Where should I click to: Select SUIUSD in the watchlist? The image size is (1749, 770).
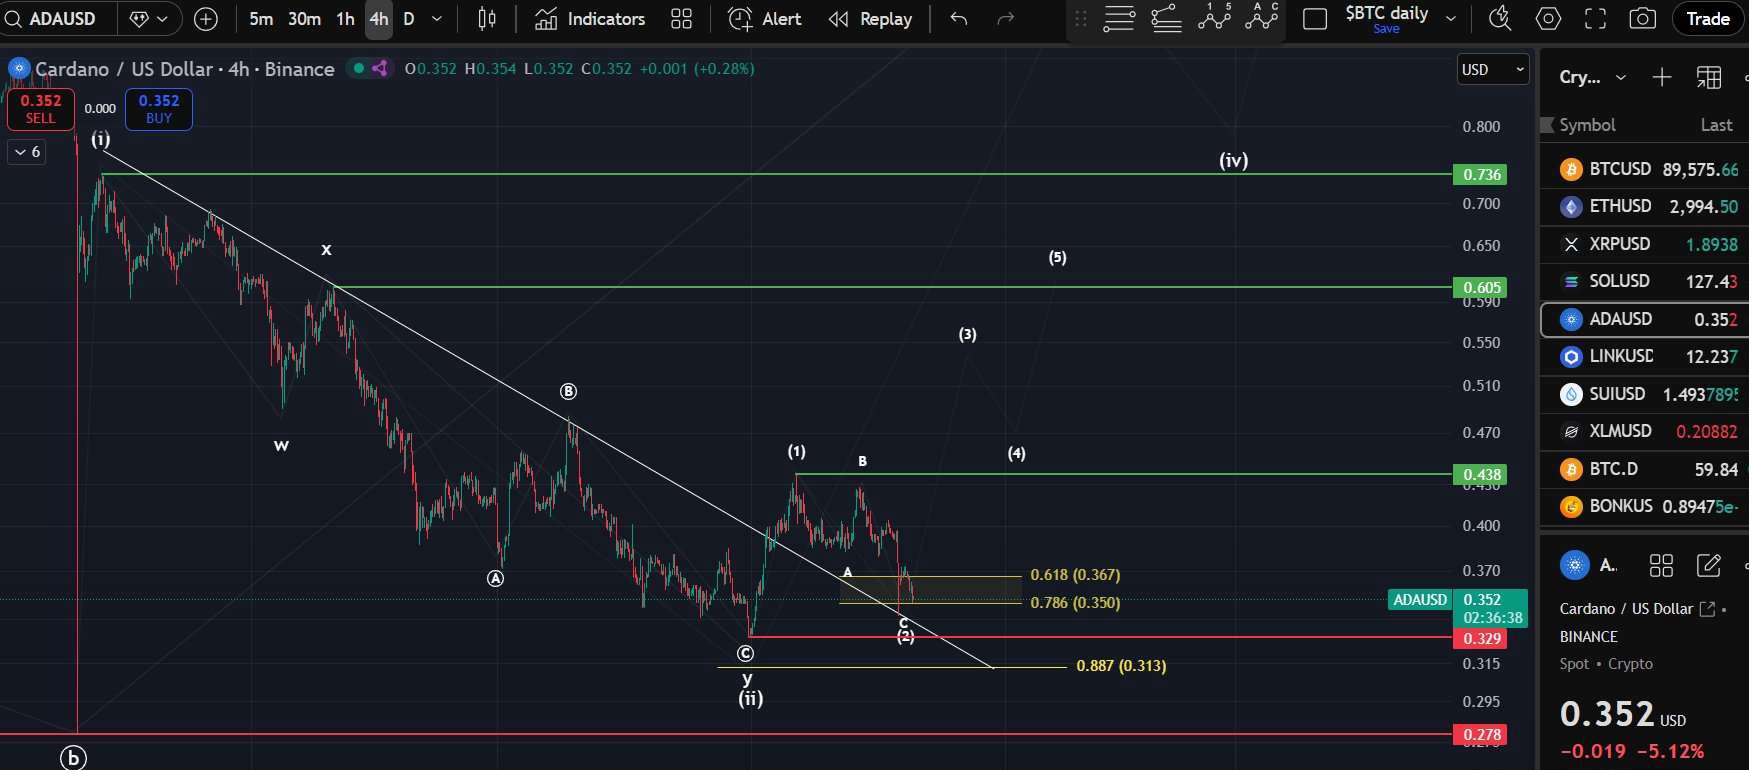(1645, 394)
